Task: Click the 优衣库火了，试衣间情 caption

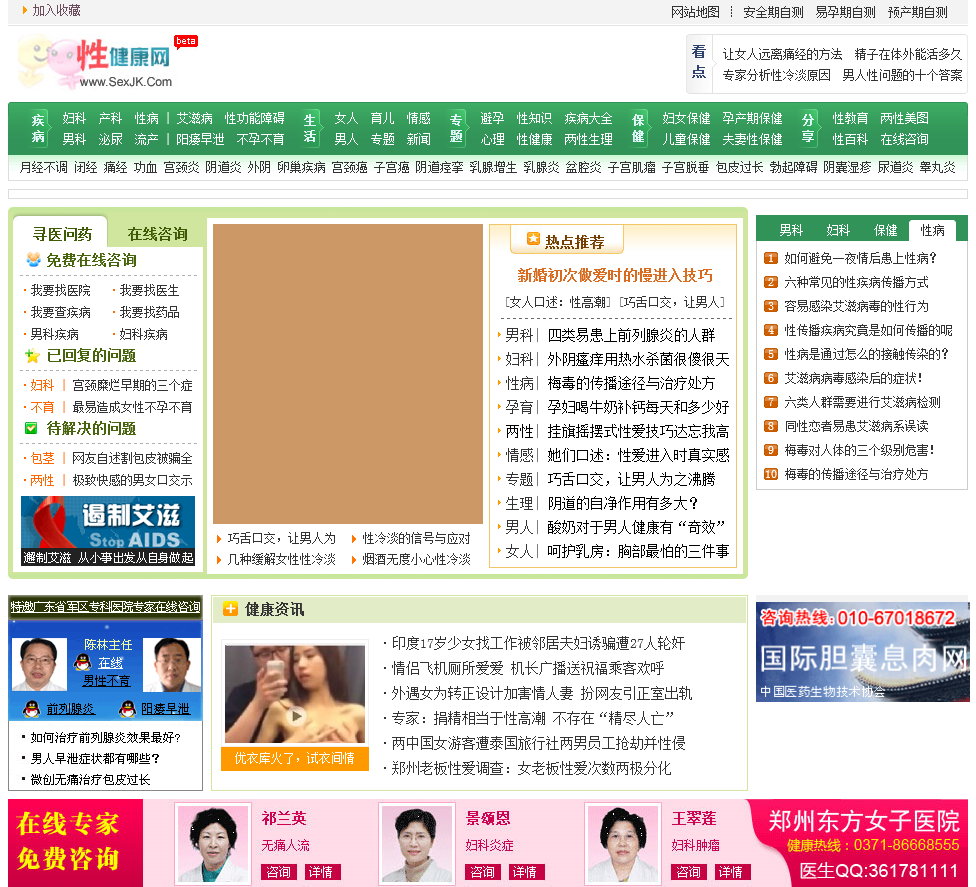Action: [x=295, y=759]
